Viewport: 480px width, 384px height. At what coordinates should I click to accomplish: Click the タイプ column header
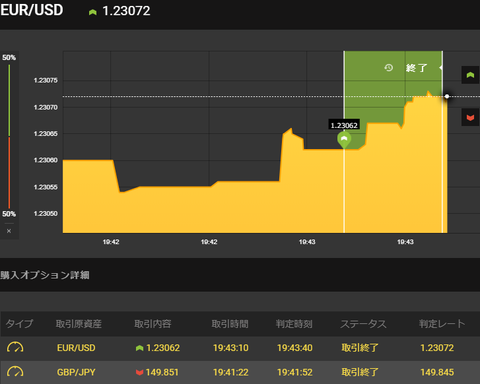tap(19, 323)
